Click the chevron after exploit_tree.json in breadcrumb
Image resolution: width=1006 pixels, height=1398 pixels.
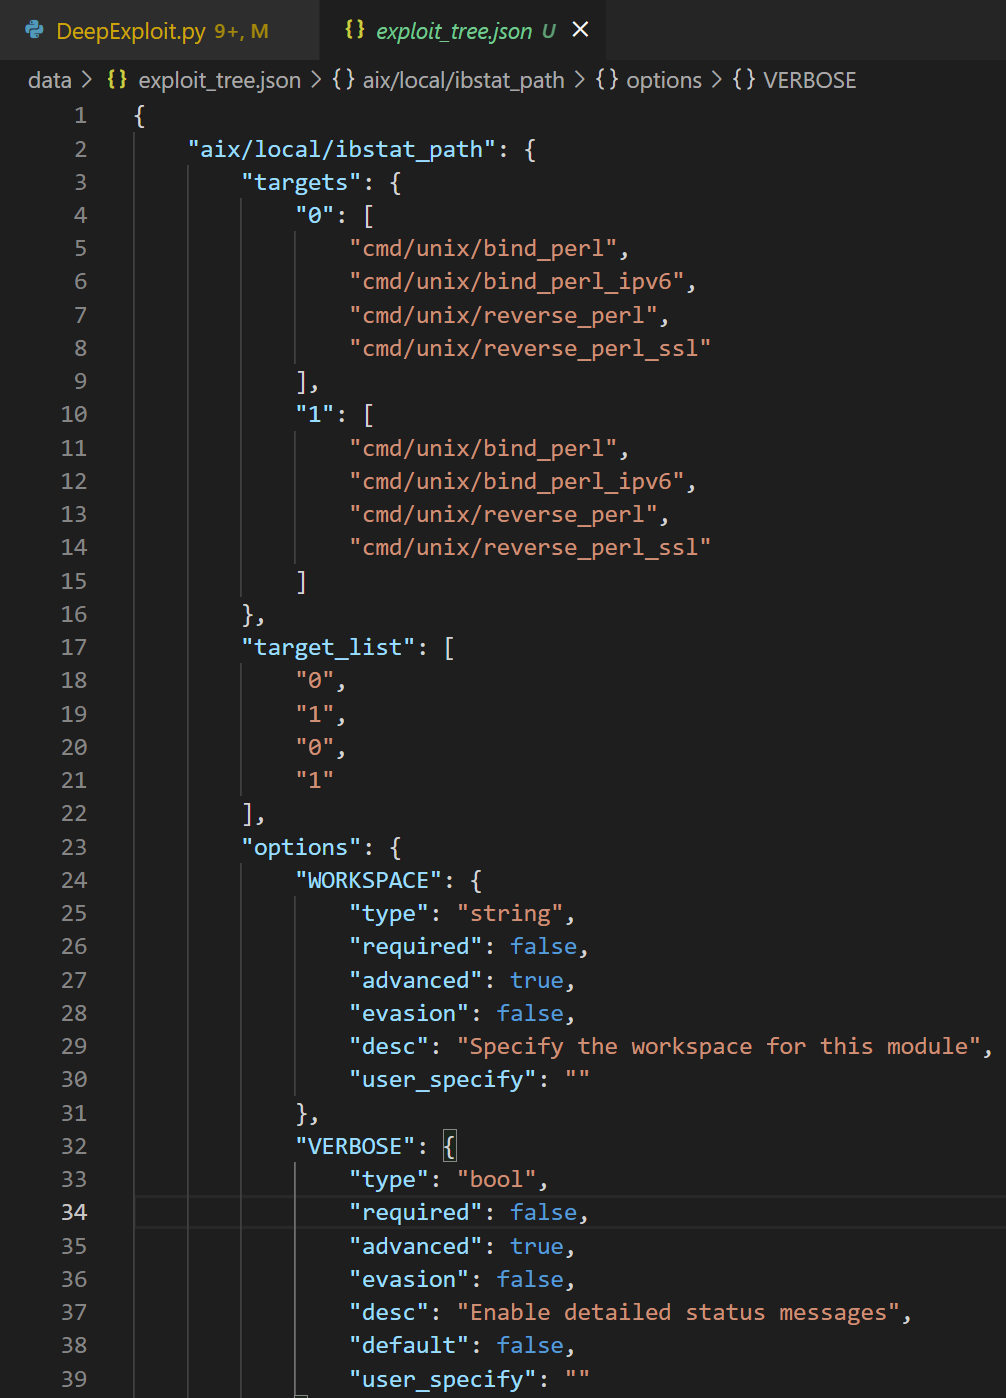click(x=317, y=80)
